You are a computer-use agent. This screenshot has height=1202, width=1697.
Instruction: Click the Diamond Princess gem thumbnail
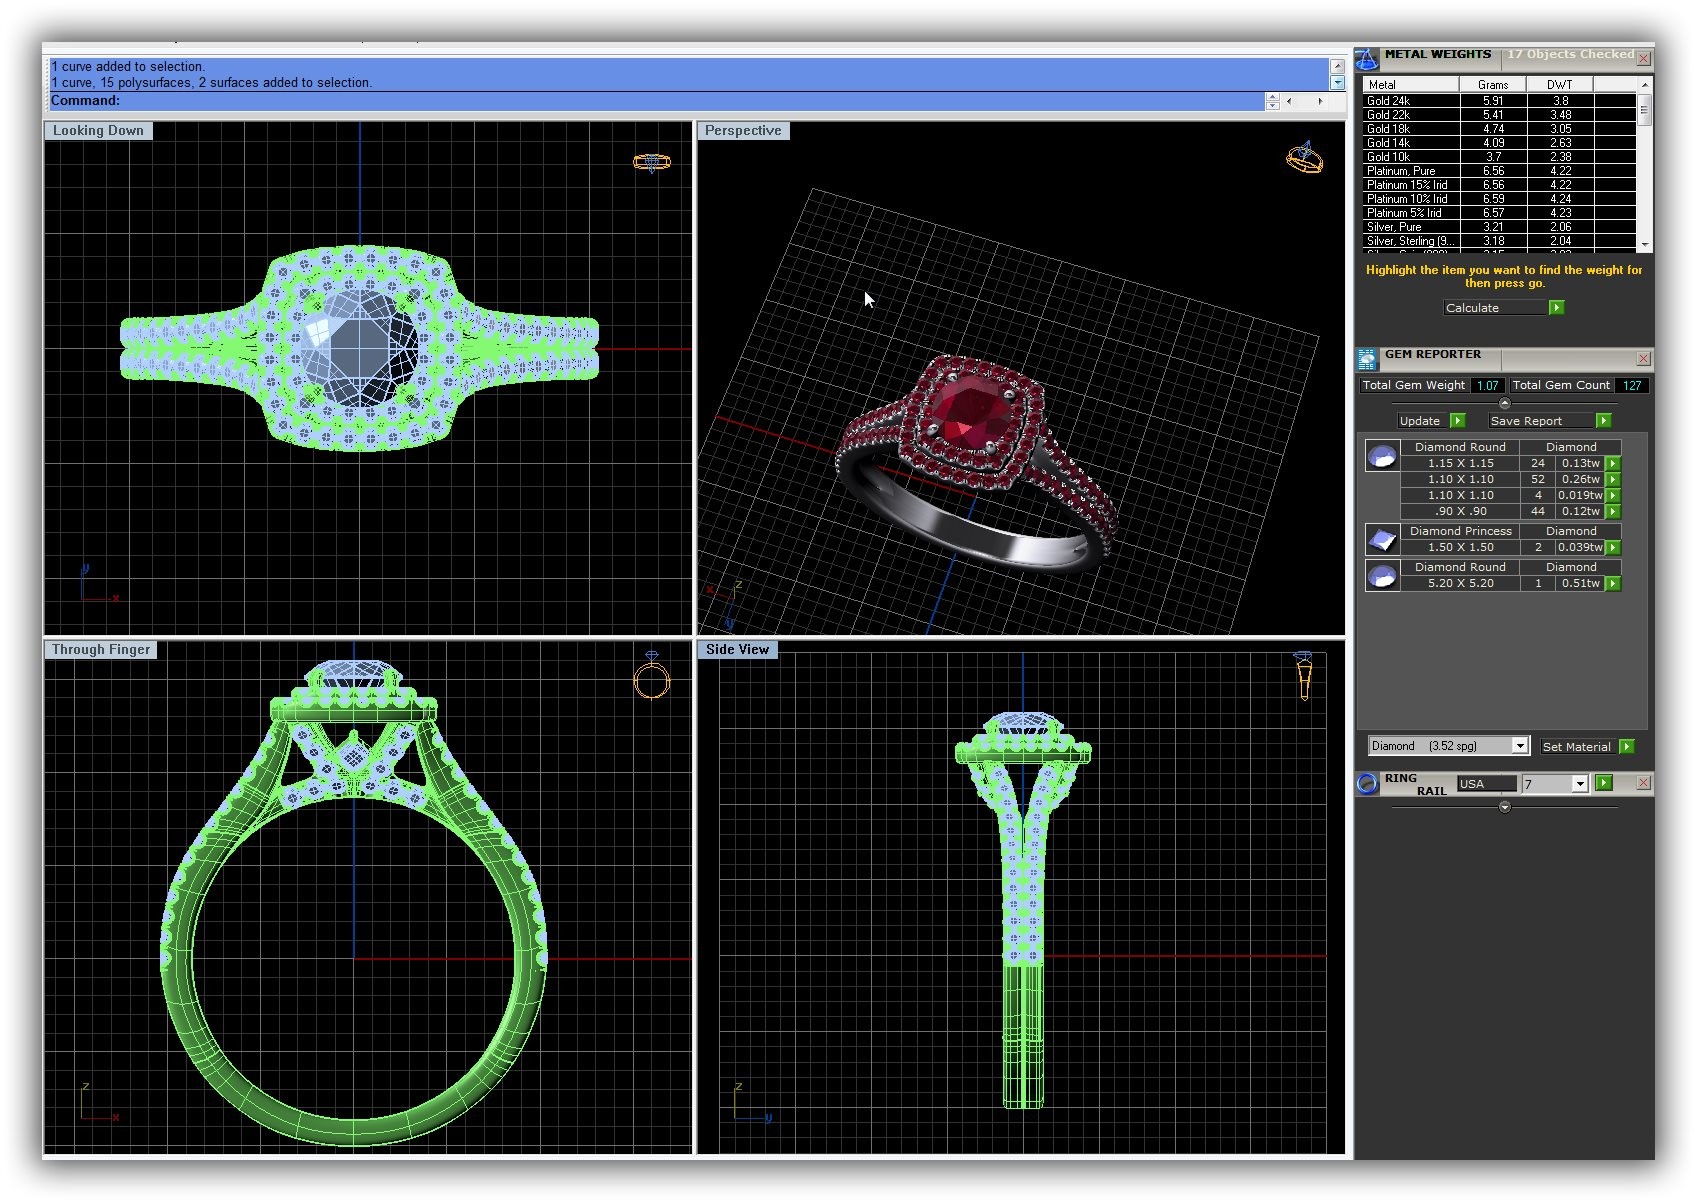click(x=1382, y=540)
